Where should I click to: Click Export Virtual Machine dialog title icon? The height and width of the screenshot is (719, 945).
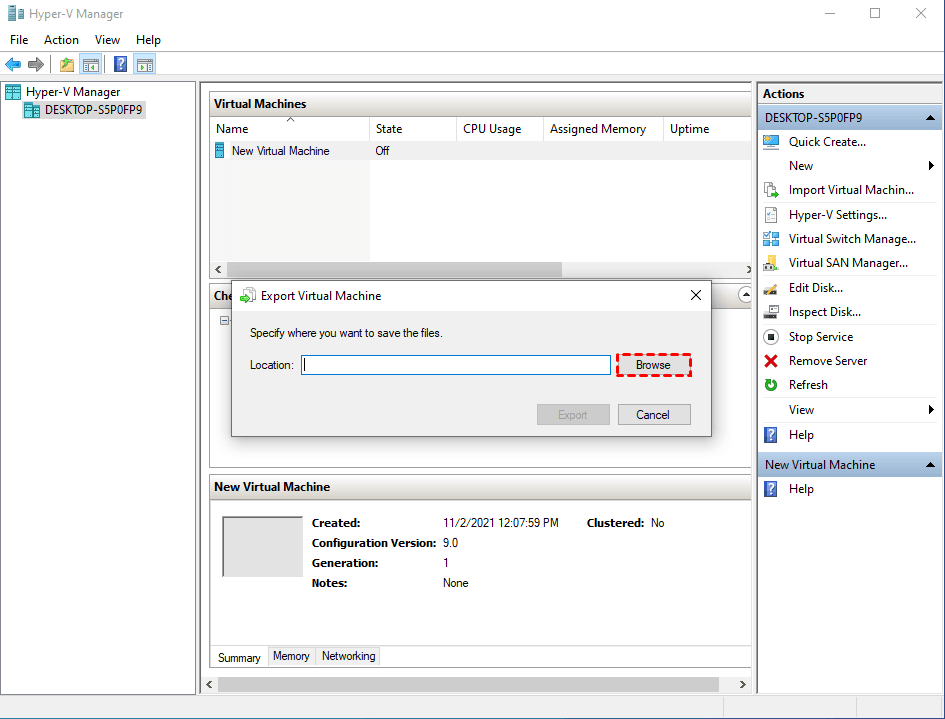[x=248, y=296]
